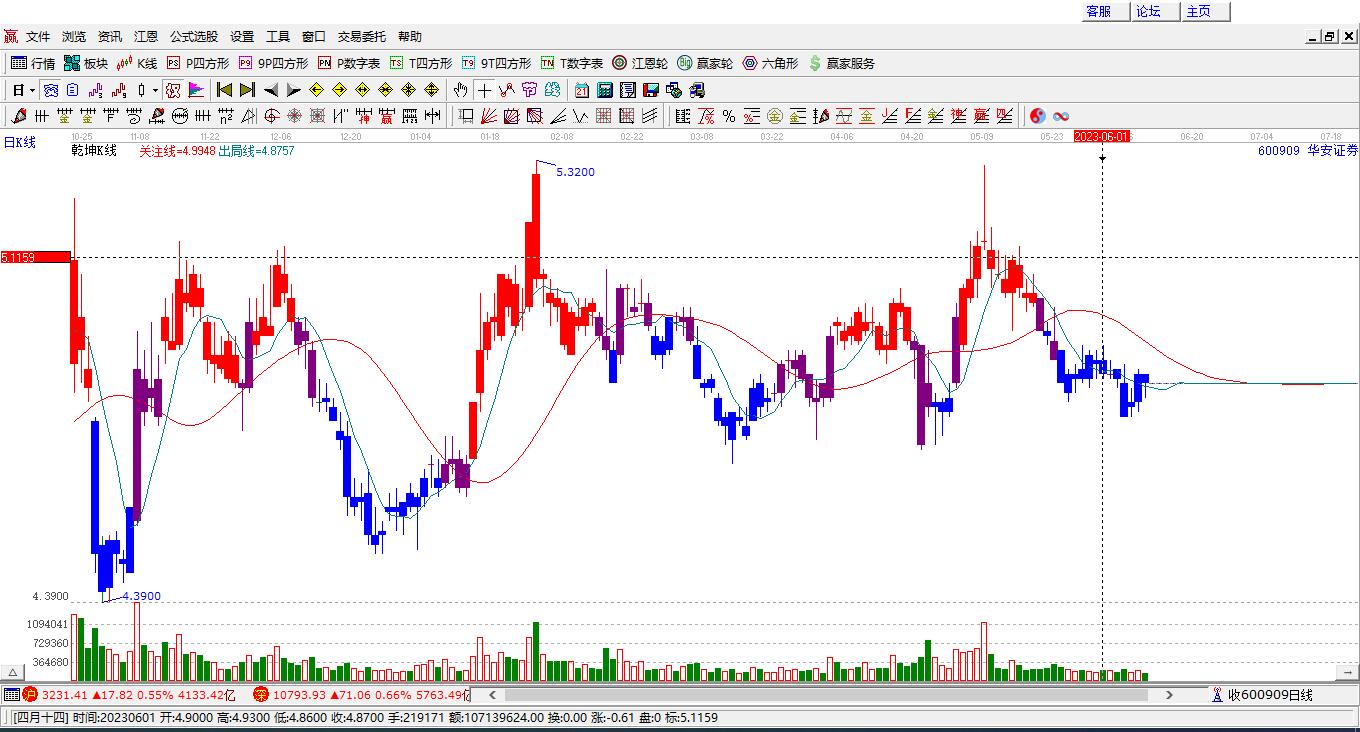Click the 日K线 period label

pyautogui.click(x=20, y=142)
